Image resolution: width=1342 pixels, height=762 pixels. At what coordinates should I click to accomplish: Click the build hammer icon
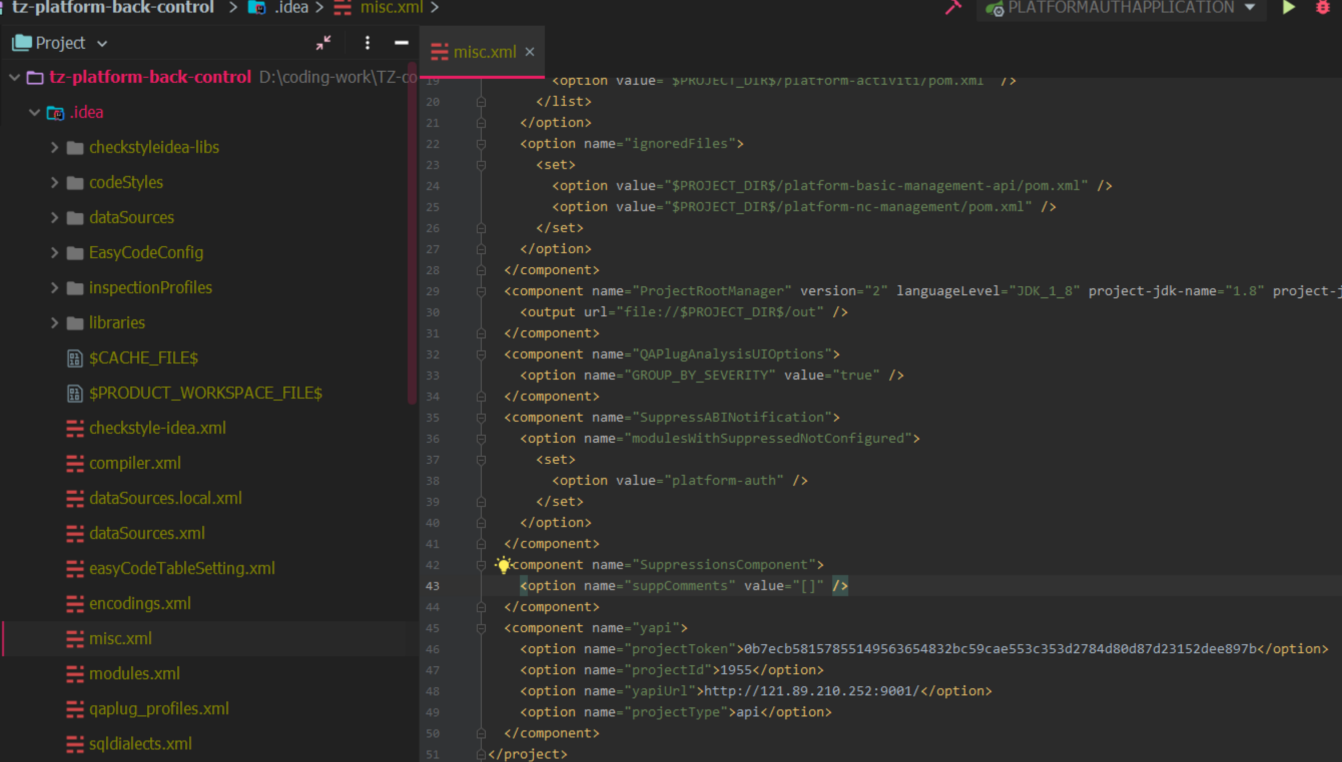tap(953, 7)
